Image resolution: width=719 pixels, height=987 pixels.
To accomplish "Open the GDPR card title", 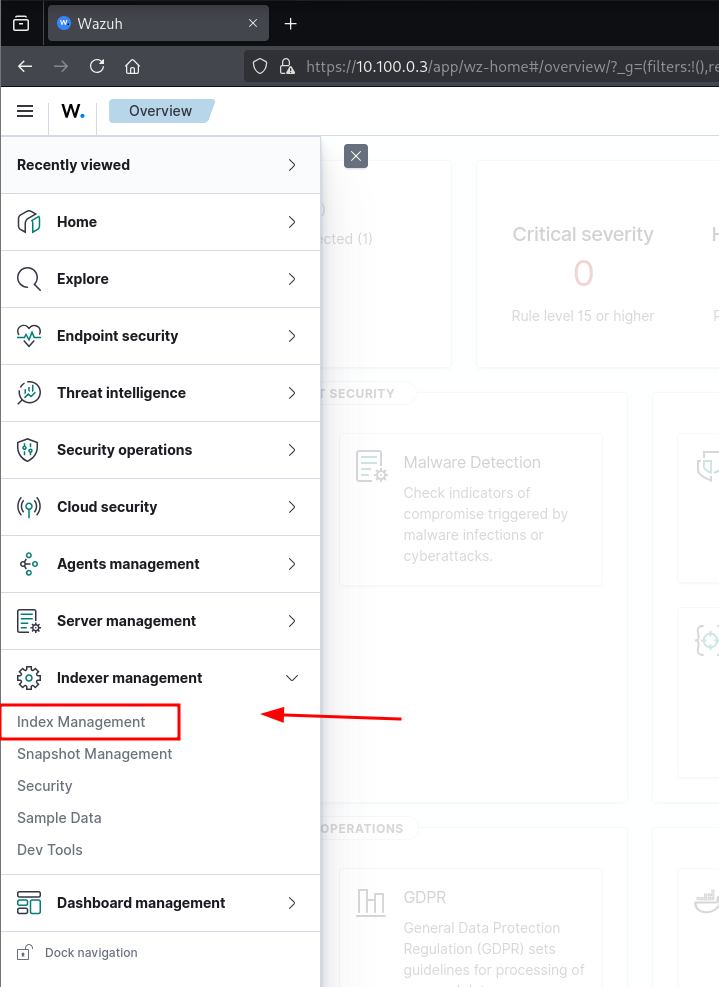I will click(425, 897).
